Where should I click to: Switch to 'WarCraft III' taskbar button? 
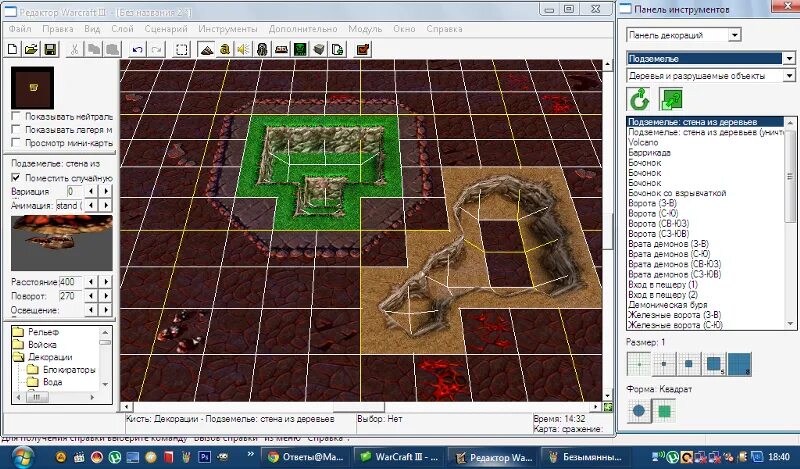(x=398, y=457)
